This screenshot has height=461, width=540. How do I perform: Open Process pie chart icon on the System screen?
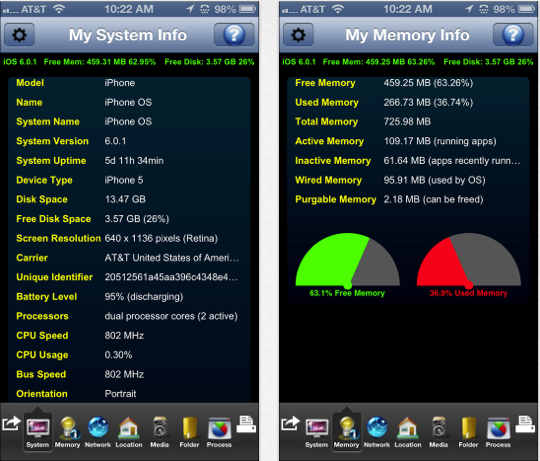click(x=219, y=432)
